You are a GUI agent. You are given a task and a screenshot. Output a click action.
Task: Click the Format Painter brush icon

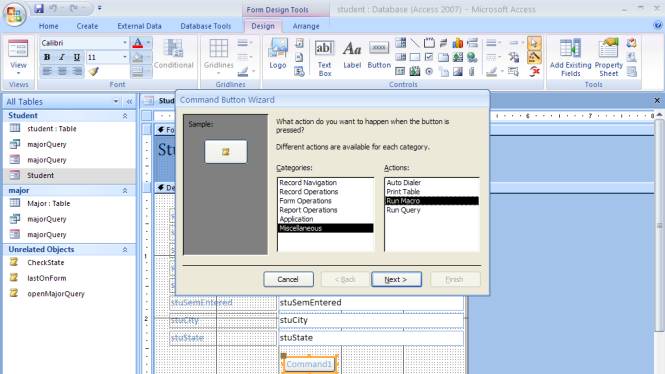click(x=94, y=71)
